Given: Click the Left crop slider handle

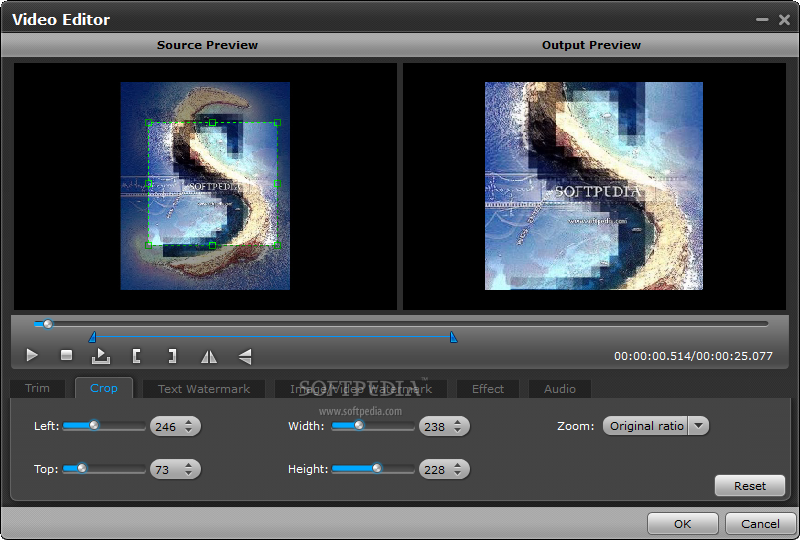Looking at the screenshot, I should click(94, 425).
